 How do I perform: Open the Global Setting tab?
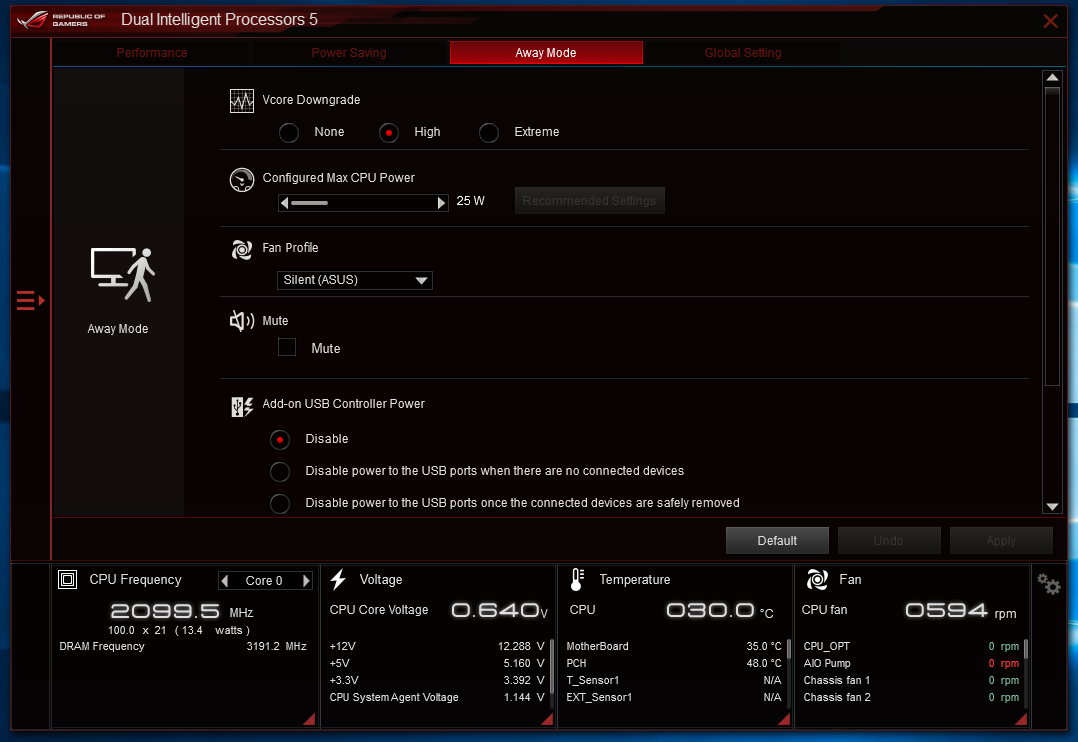743,53
